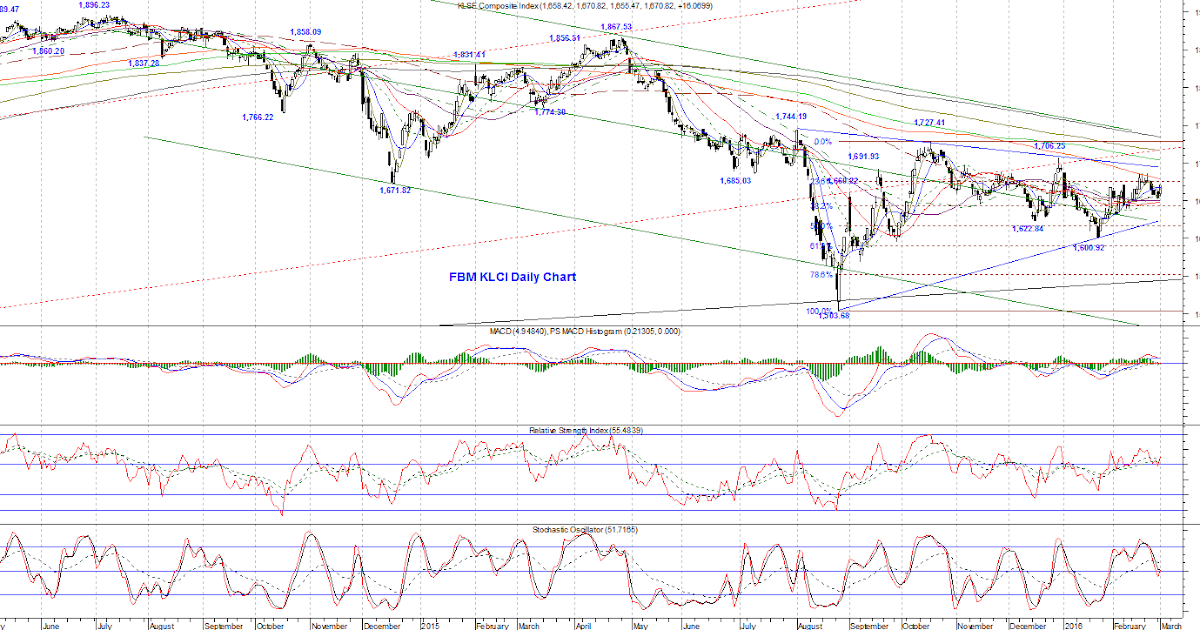Click the 78.6% Fibonacci level label
Screen dimensions: 1200x630
pyautogui.click(x=820, y=274)
